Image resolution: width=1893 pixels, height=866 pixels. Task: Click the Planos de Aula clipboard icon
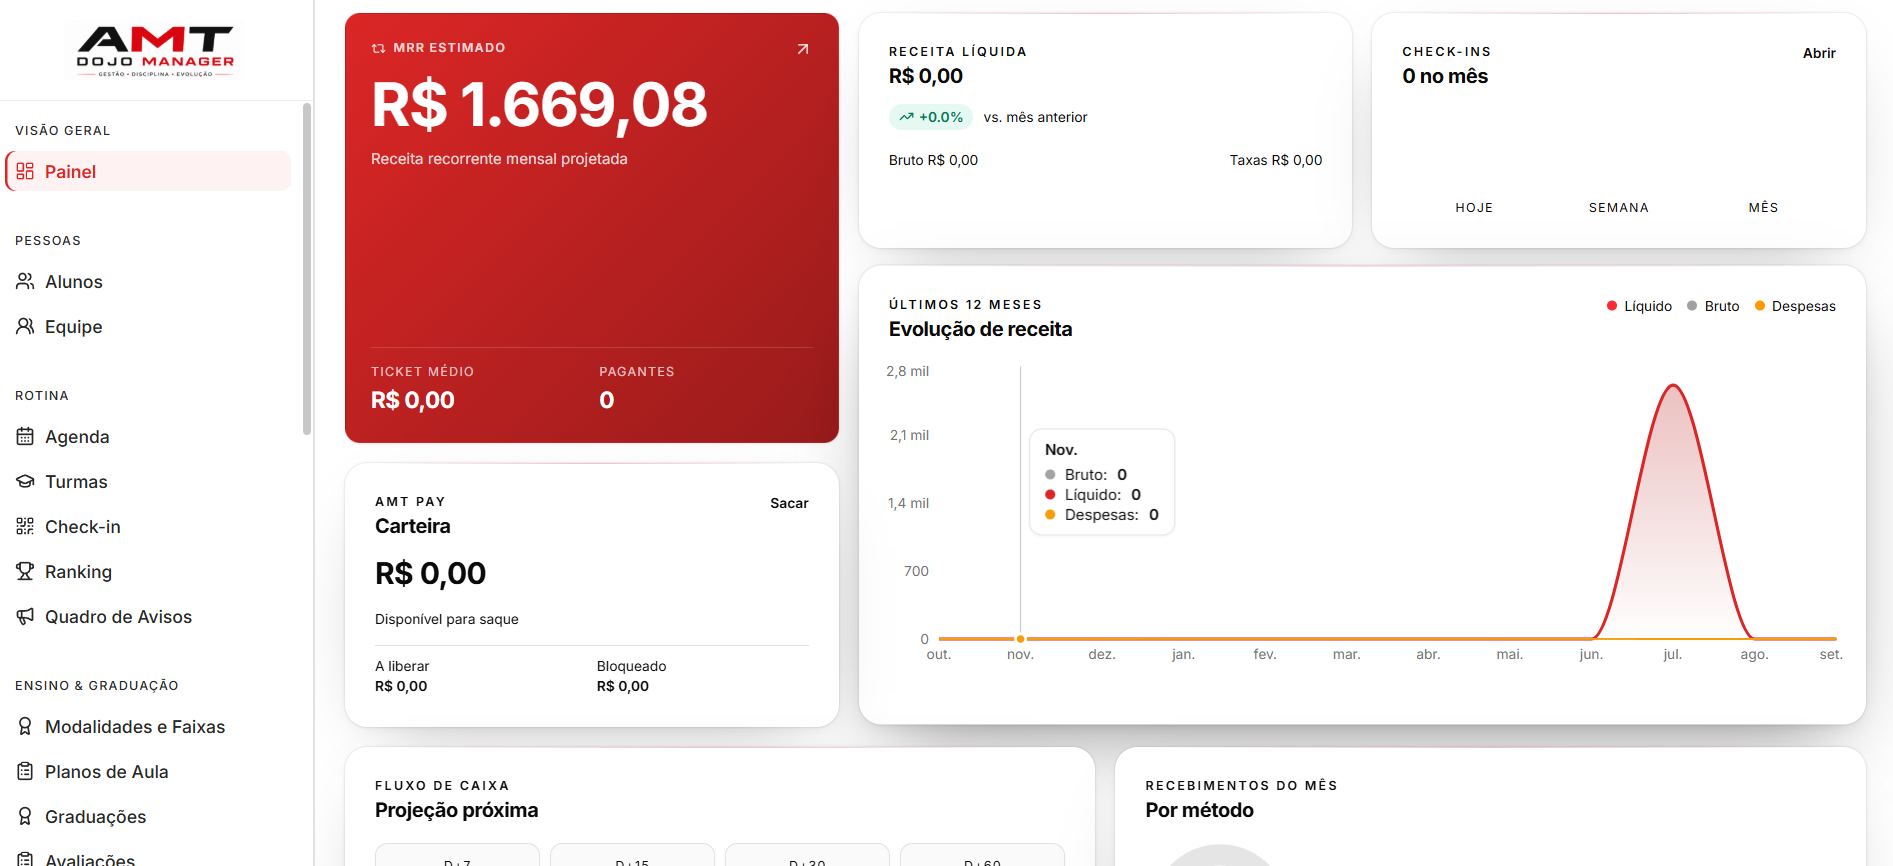coord(25,771)
